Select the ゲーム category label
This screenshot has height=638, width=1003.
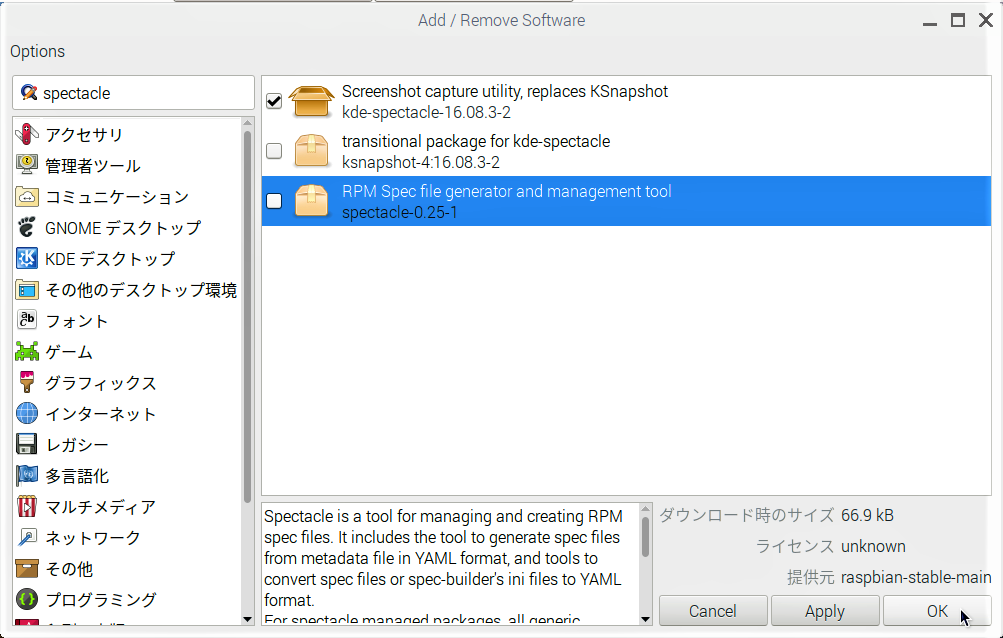tap(69, 352)
